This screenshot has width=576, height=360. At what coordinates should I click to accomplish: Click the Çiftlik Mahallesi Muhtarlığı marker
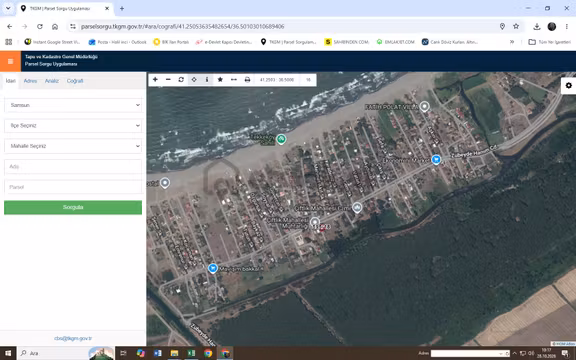(315, 222)
